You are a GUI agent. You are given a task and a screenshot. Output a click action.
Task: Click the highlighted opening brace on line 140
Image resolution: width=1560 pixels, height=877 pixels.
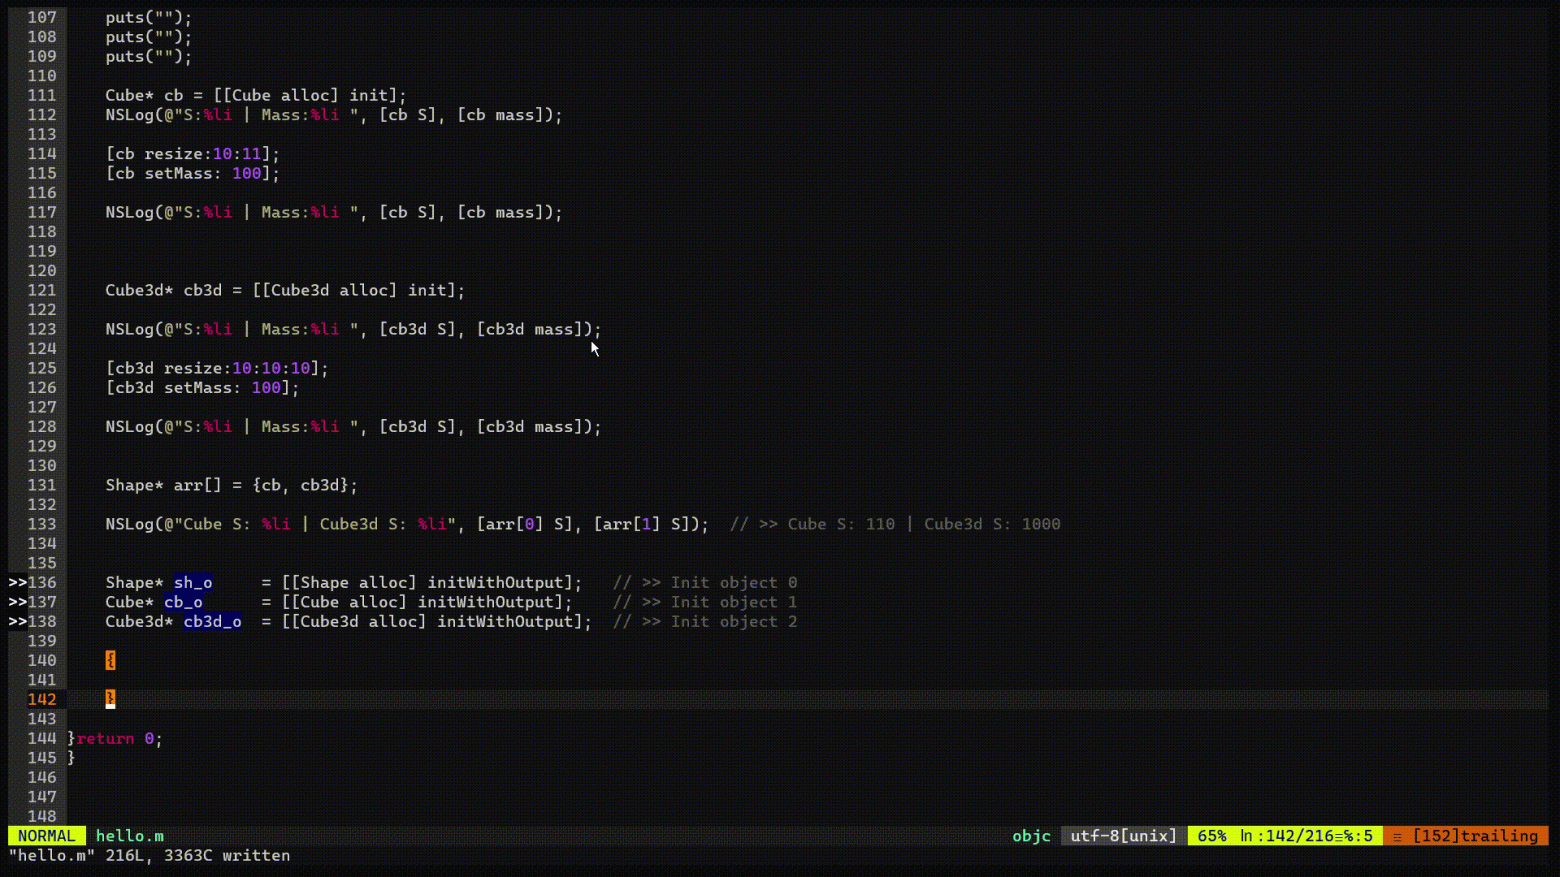[110, 660]
